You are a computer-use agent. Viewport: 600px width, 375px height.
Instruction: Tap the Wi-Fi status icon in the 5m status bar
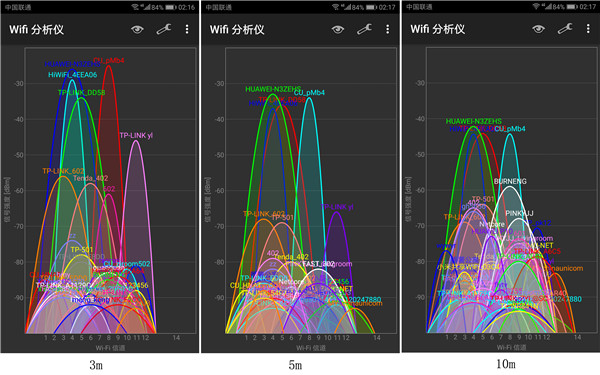click(335, 7)
